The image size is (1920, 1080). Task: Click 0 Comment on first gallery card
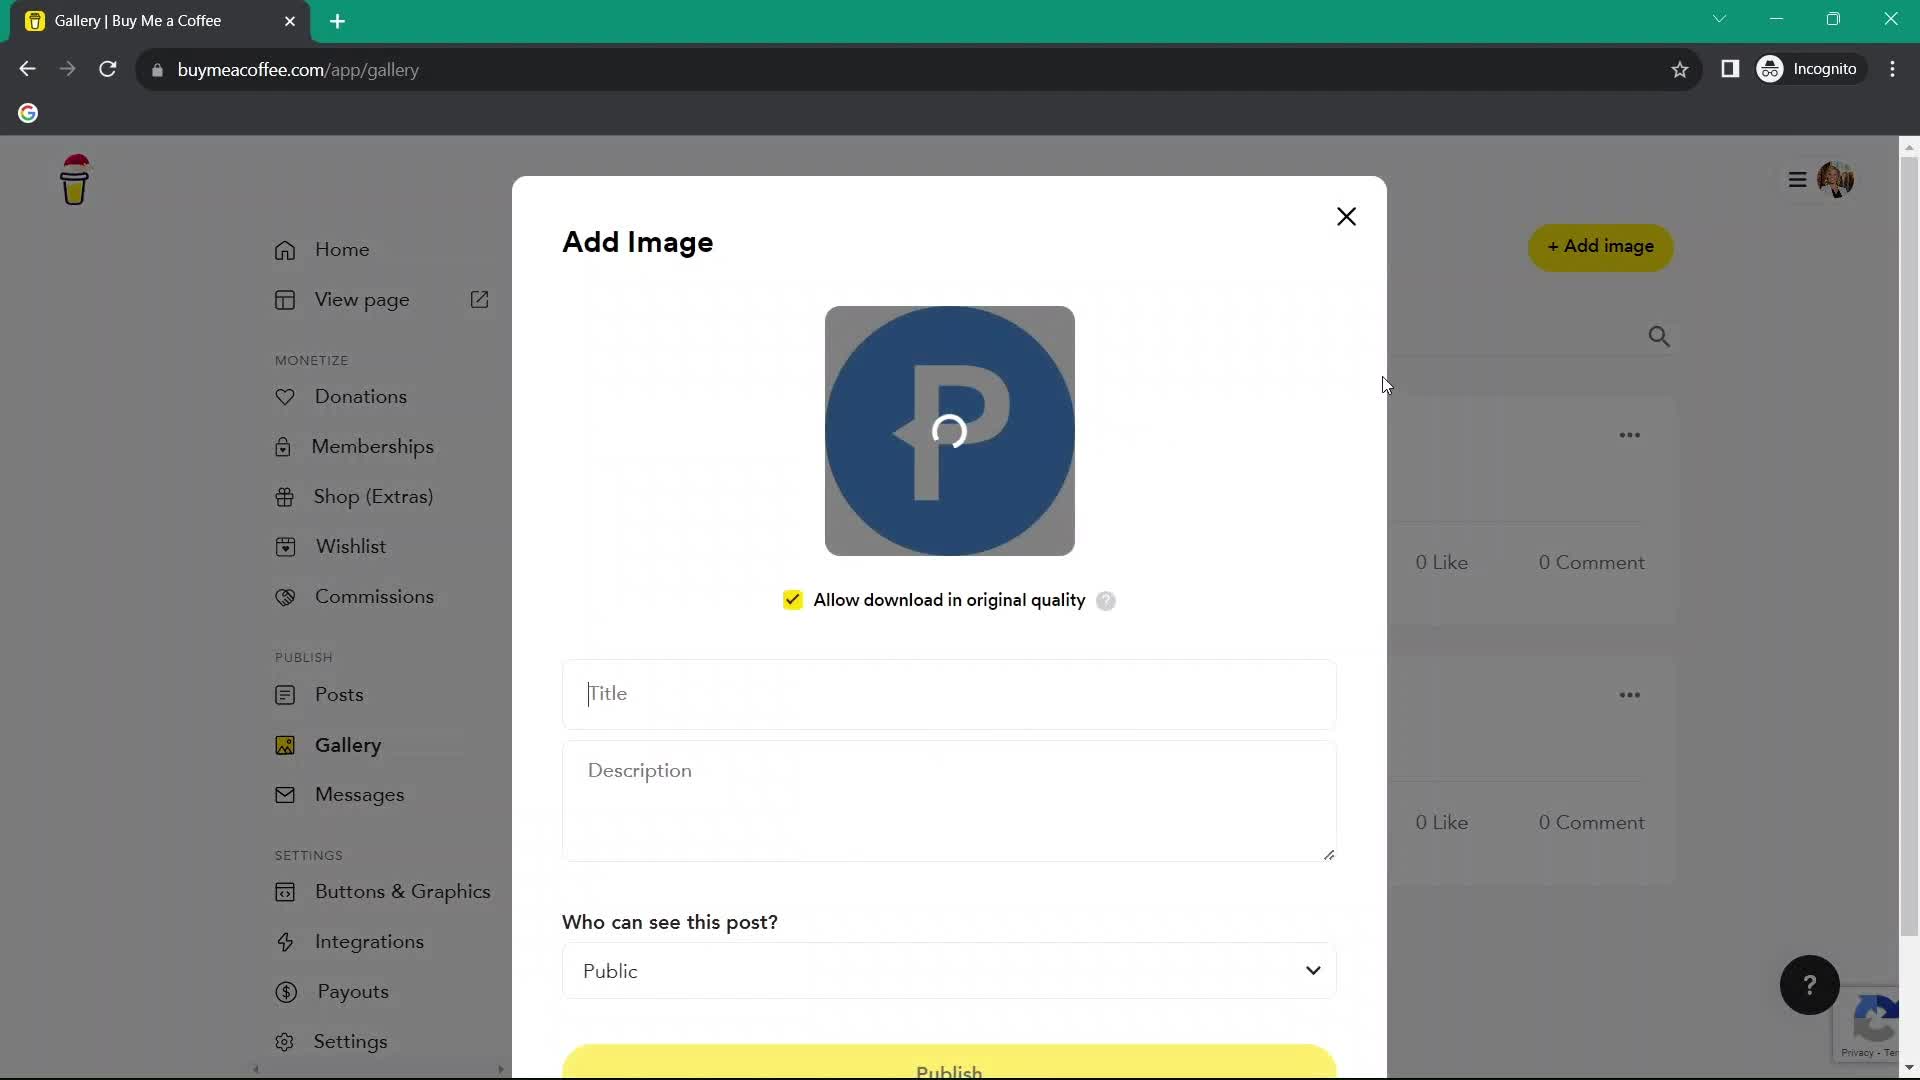[1591, 563]
